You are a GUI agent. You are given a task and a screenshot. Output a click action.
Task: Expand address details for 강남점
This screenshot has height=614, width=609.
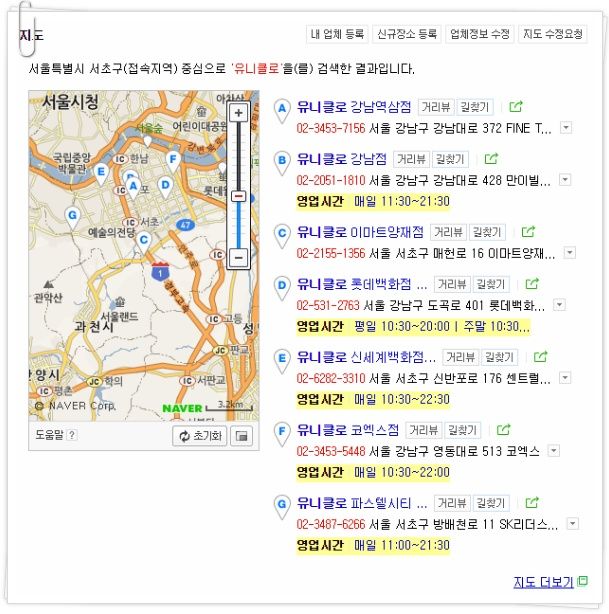click(x=565, y=180)
